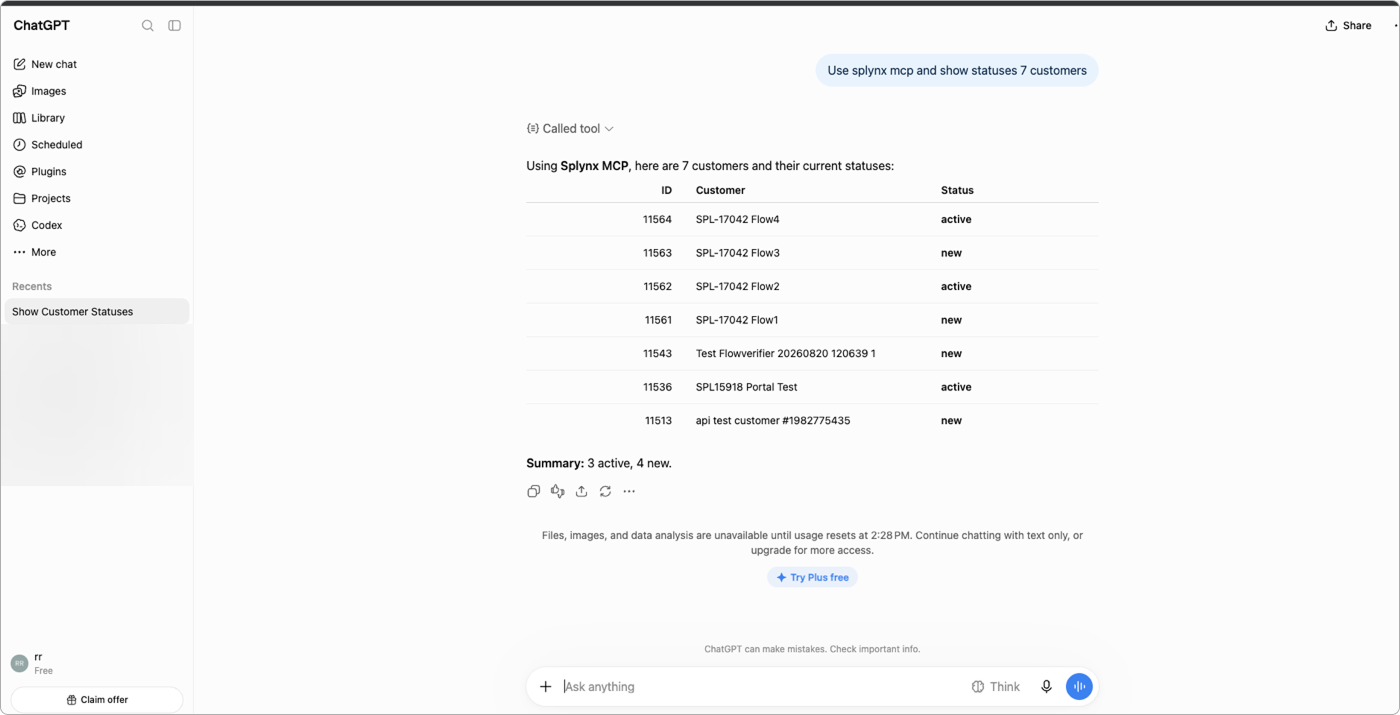Click ChatGPT logo title
This screenshot has height=715, width=1400.
41,25
